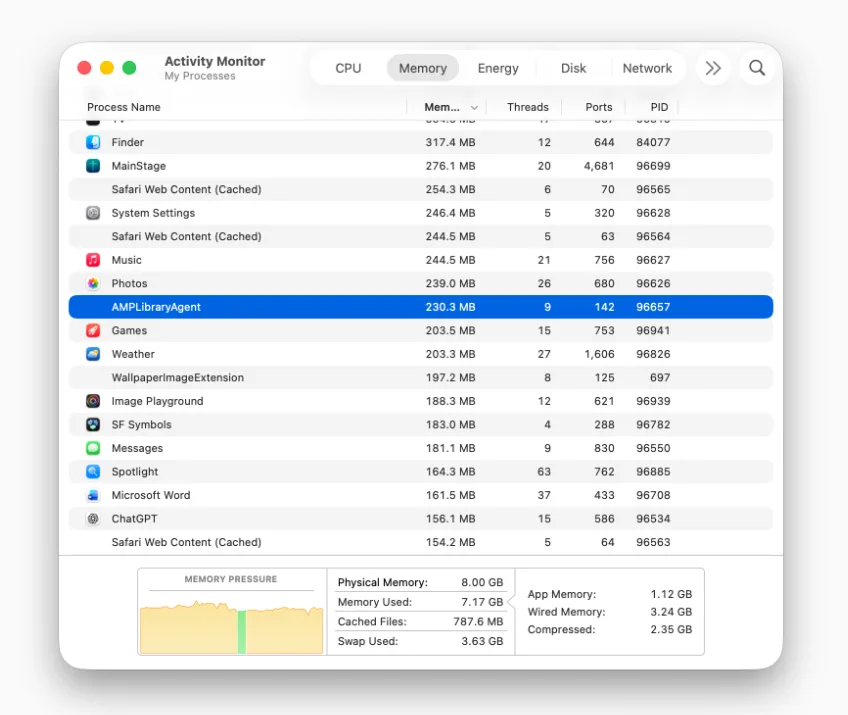Viewport: 848px width, 715px height.
Task: Click the Microsoft Word process name
Action: click(151, 495)
